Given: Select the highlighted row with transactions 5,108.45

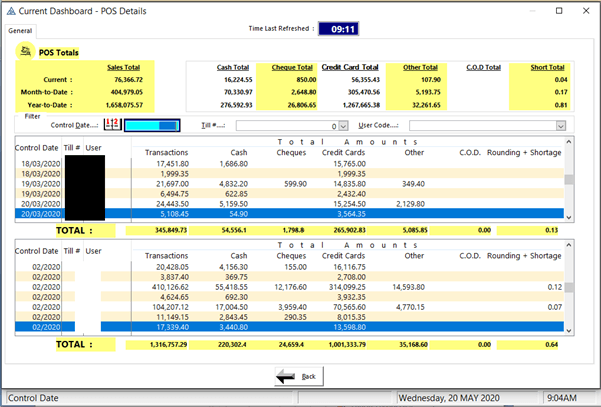Looking at the screenshot, I should tap(289, 213).
